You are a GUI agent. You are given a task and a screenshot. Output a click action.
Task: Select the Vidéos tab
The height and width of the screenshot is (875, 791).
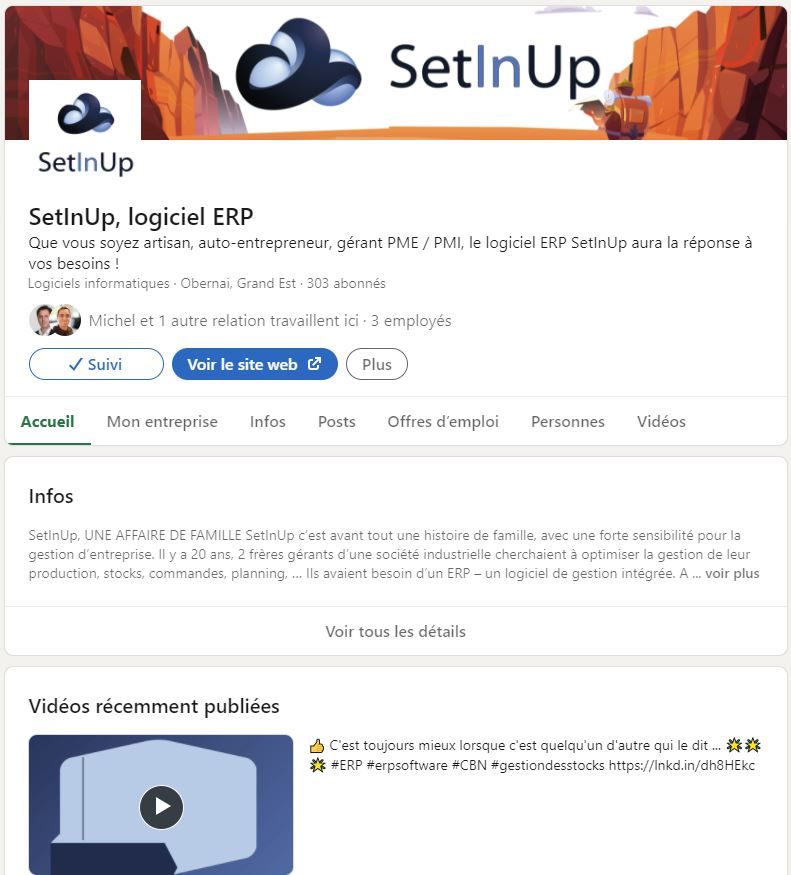click(661, 421)
